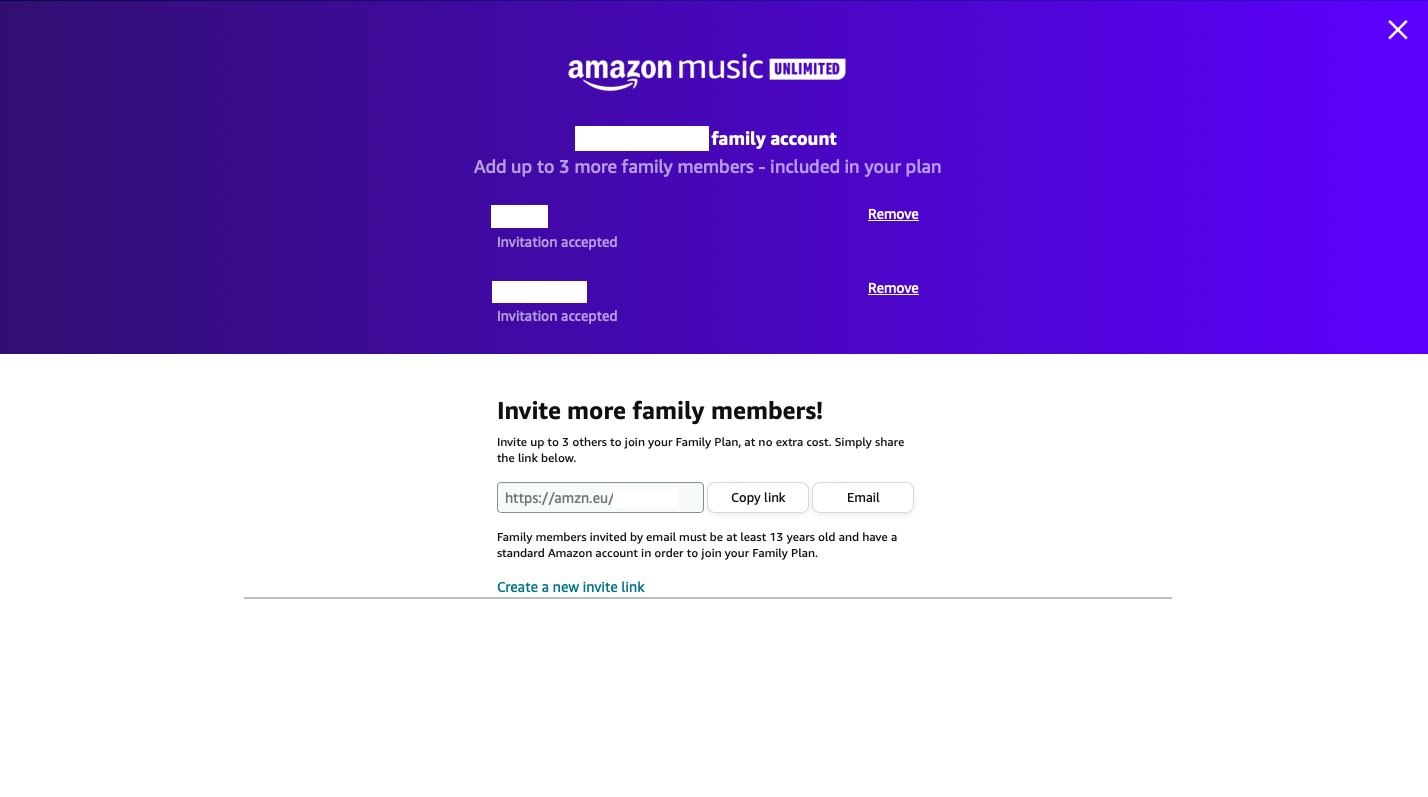Viewport: 1428px width, 797px height.
Task: Click the UNLIMITED badge in the logo
Action: (x=807, y=69)
